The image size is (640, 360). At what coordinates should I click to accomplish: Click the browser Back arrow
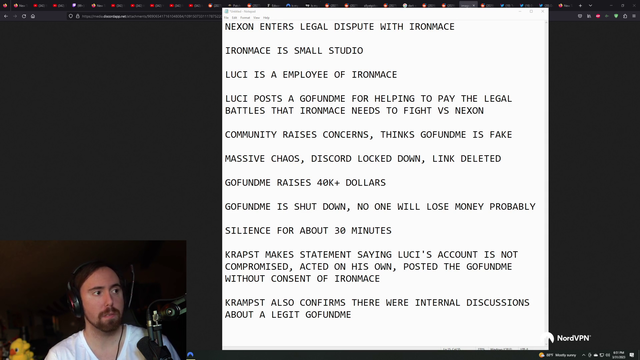click(6, 16)
